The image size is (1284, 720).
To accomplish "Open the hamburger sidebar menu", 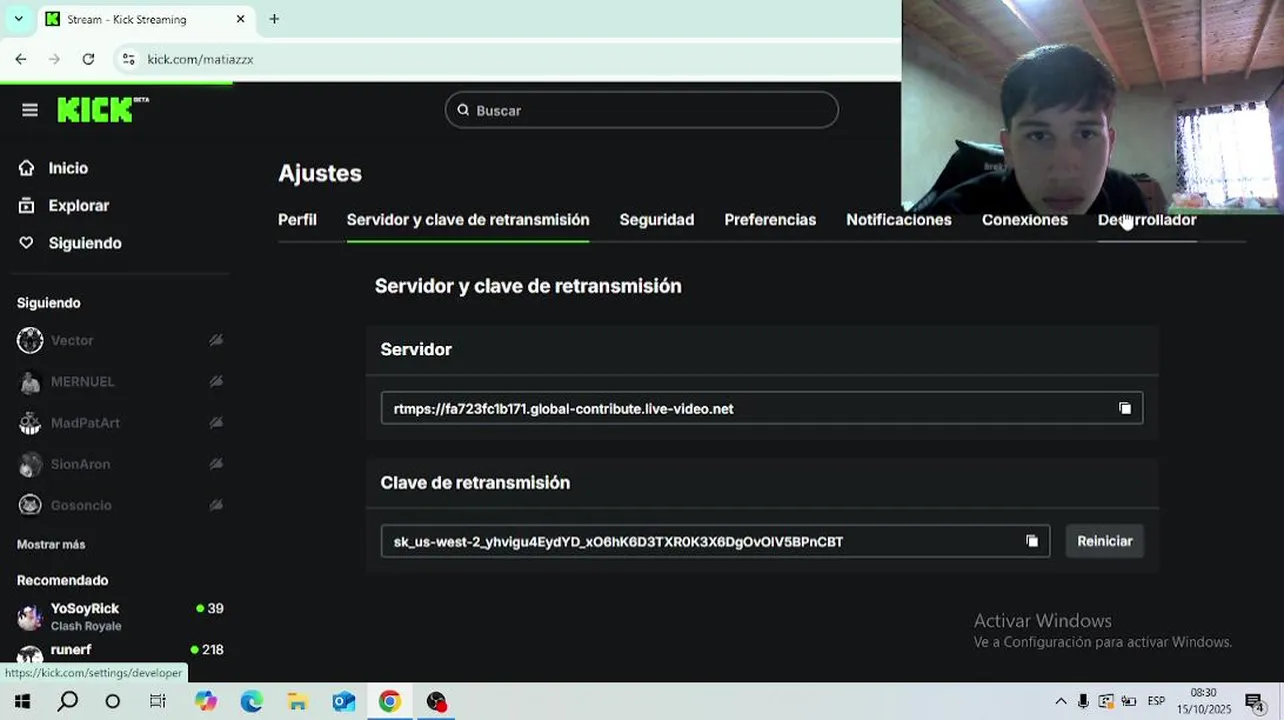I will (x=30, y=110).
